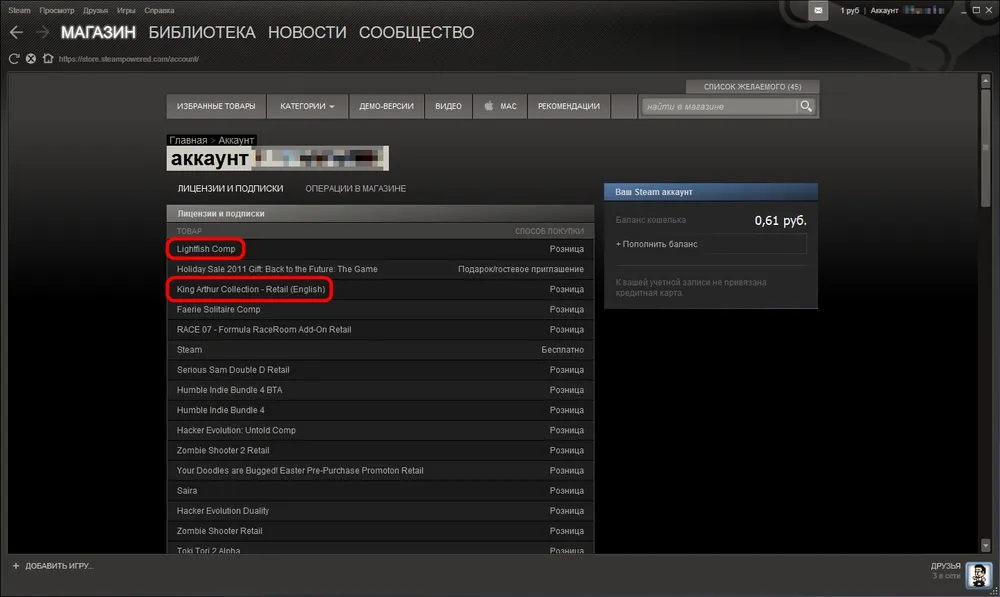Reload the store page
Screen dimensions: 1000x597
[x=14, y=59]
